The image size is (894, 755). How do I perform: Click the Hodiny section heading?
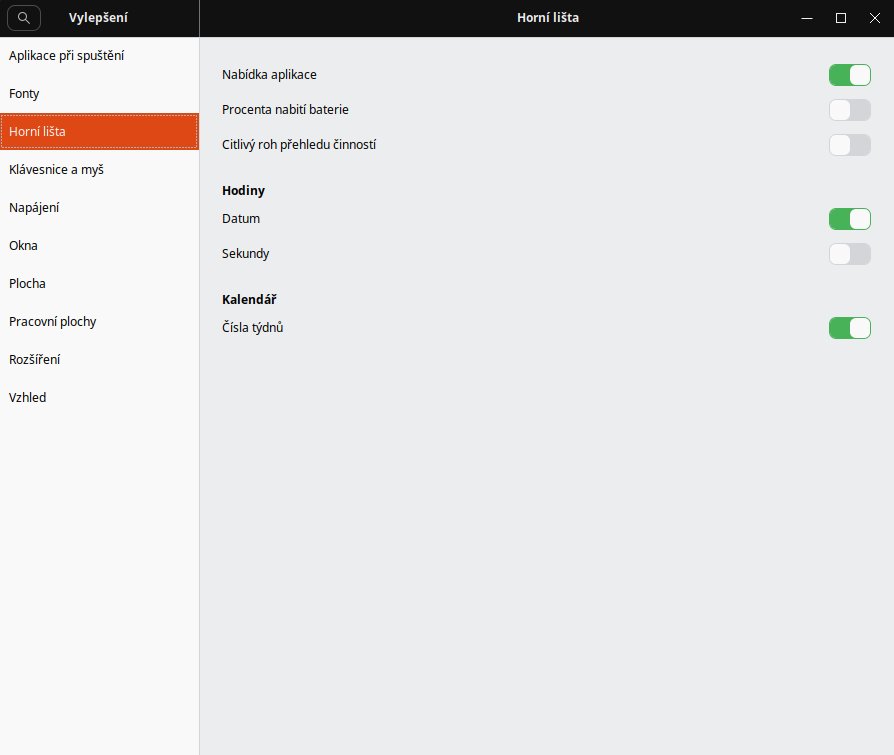coord(243,190)
